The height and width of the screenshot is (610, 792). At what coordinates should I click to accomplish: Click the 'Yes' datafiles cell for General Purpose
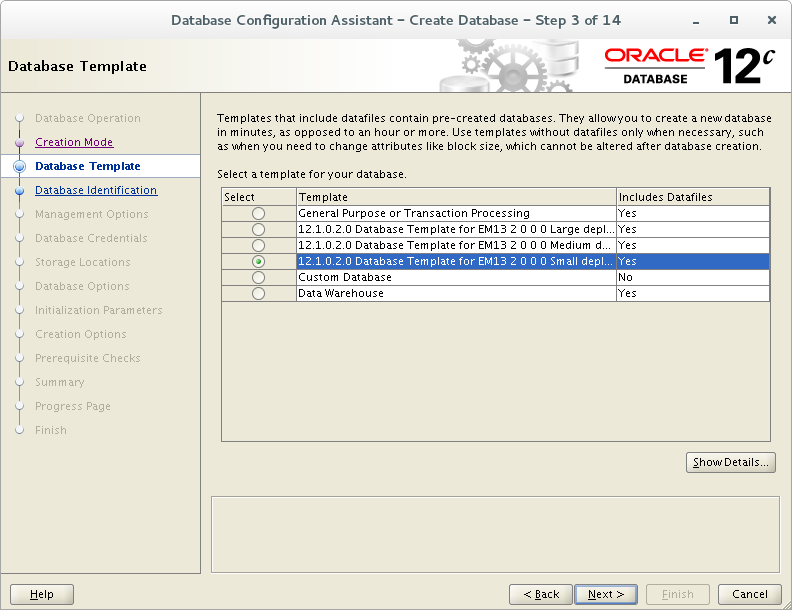[693, 213]
